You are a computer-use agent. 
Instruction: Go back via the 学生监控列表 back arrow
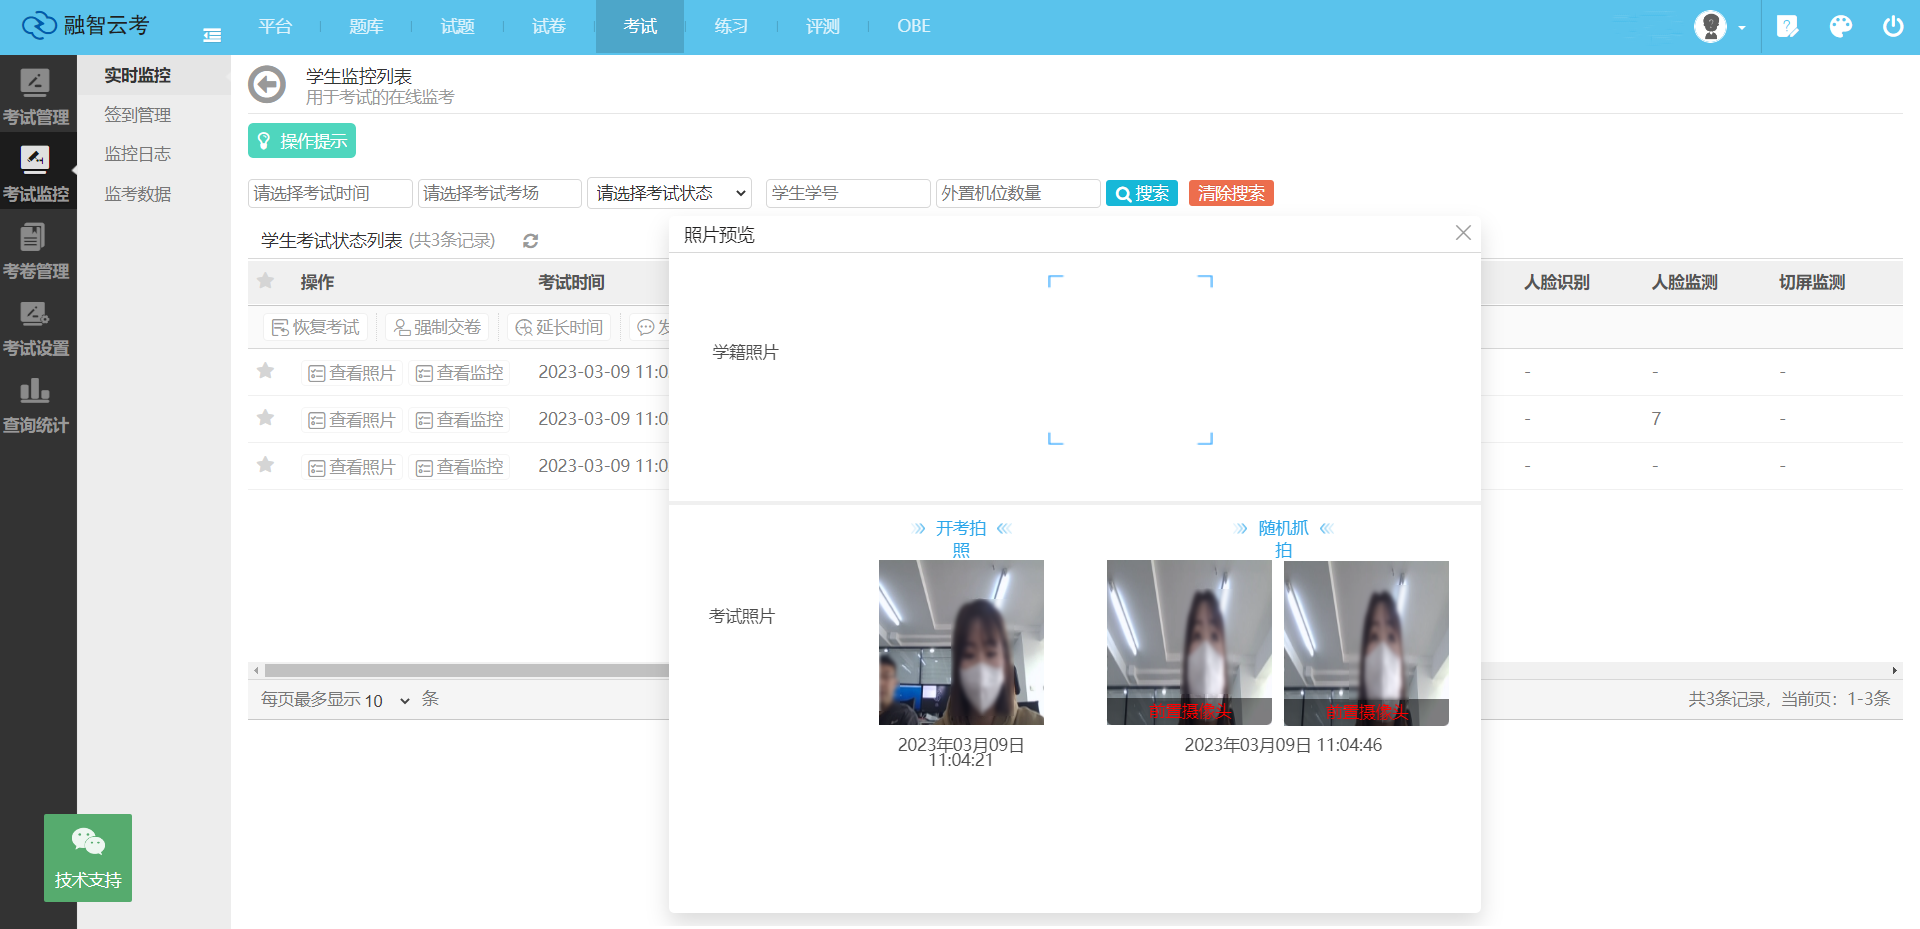(266, 85)
